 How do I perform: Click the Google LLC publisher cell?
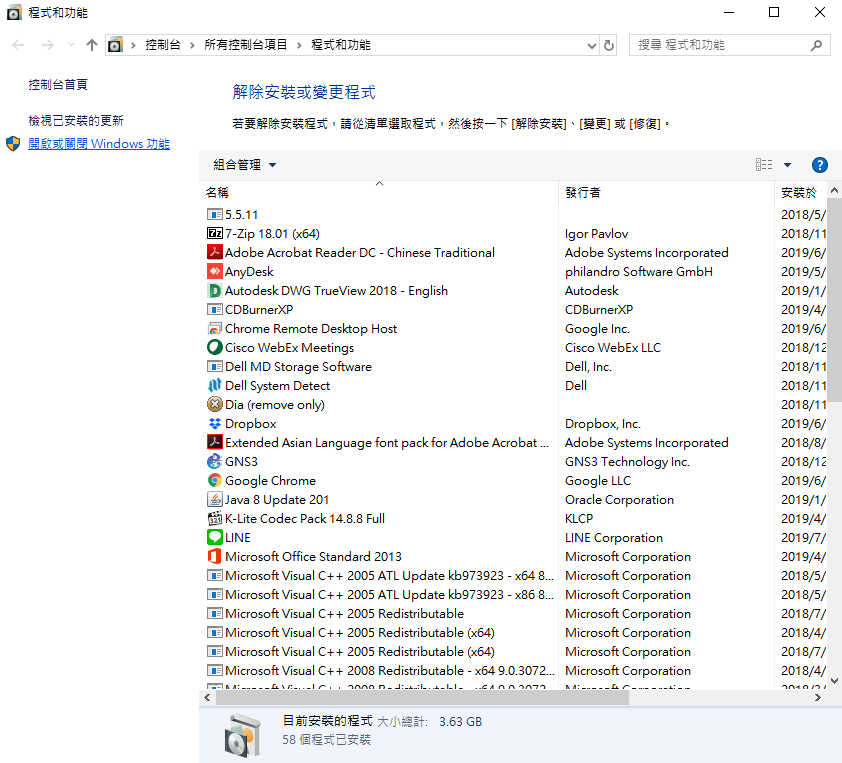point(598,481)
